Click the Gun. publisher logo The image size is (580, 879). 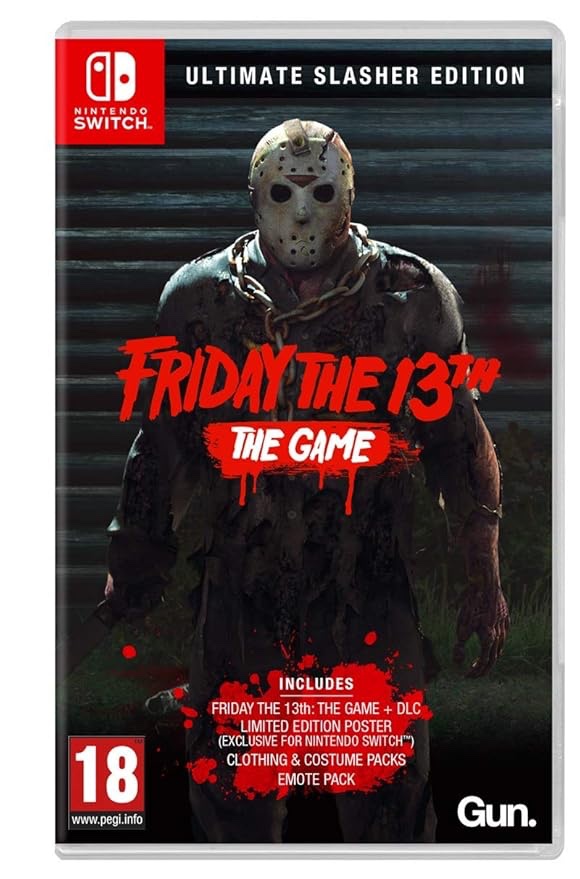[x=496, y=812]
